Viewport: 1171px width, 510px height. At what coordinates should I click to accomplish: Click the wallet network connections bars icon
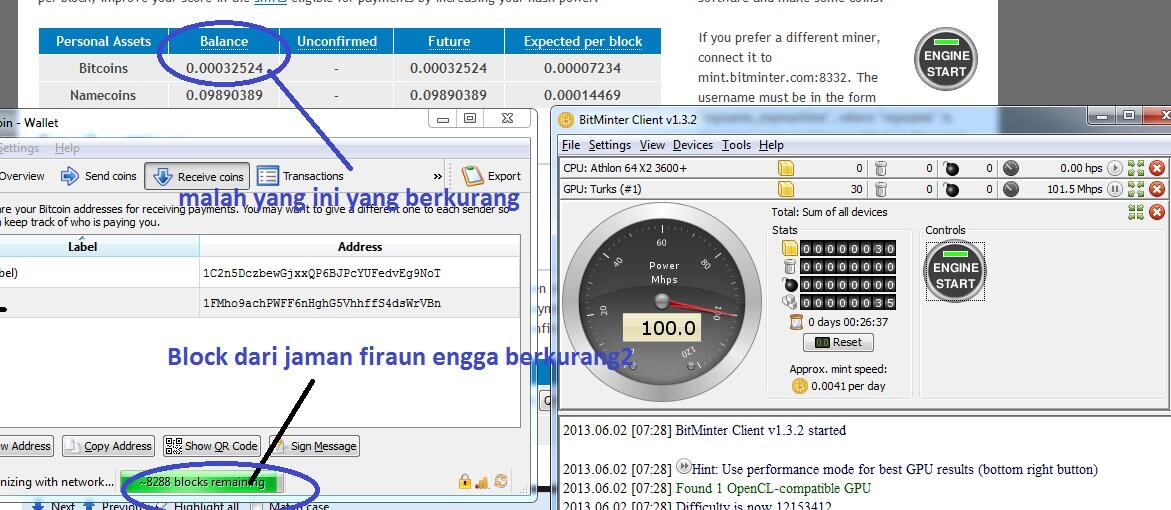[x=482, y=482]
